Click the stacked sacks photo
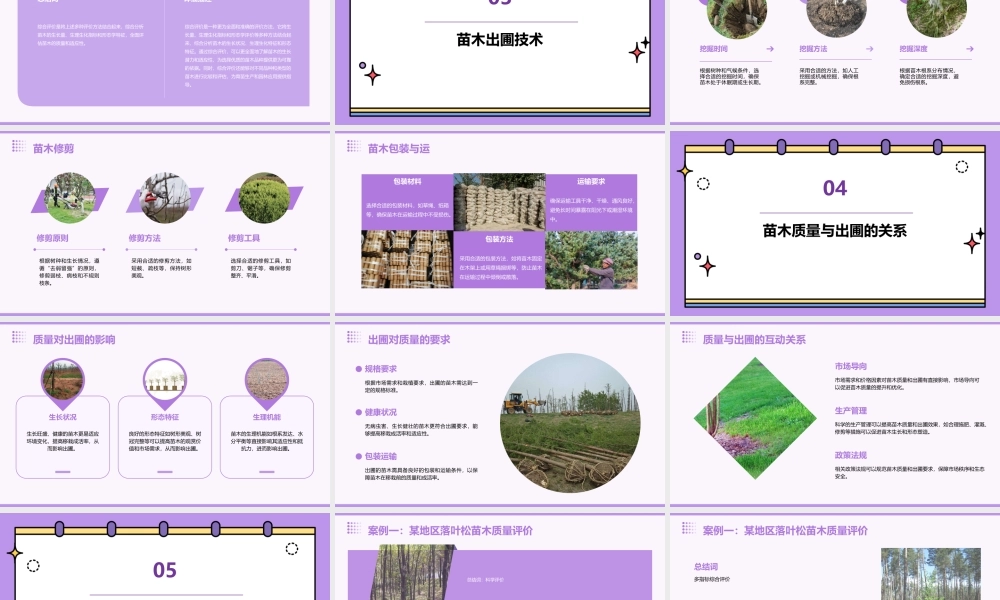Viewport: 1000px width, 600px height. tap(499, 201)
